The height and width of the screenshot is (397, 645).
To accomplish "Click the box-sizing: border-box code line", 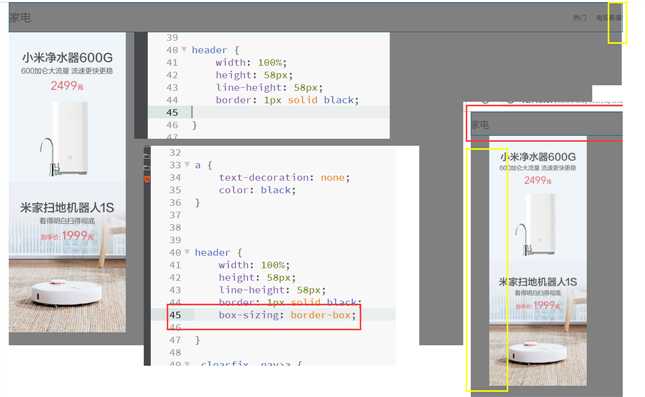I will point(287,315).
